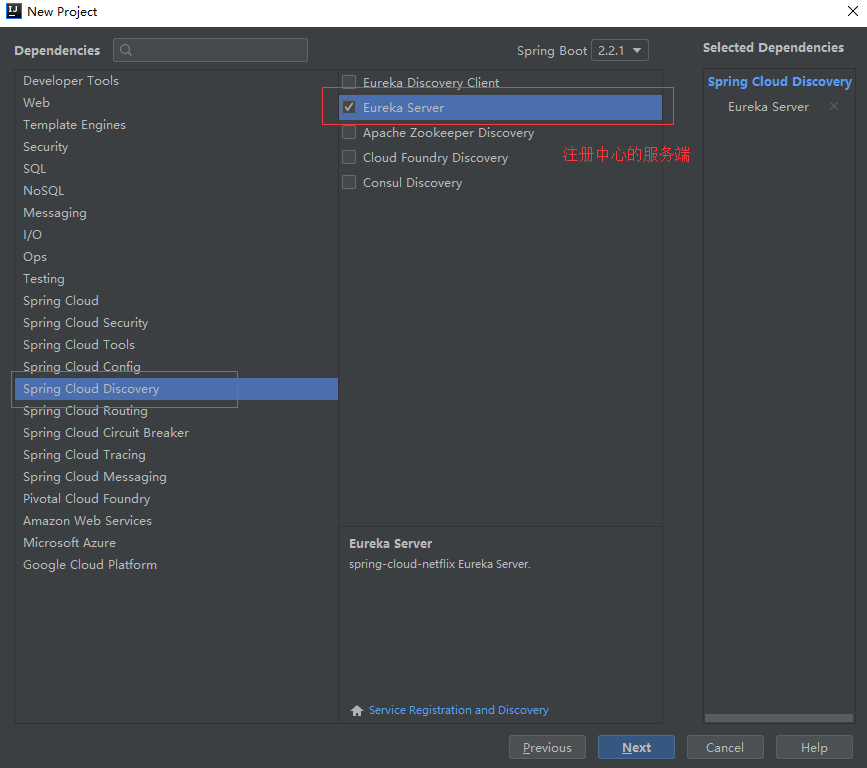
Task: Tick the Cloud Foundry Discovery checkbox
Action: [x=349, y=157]
